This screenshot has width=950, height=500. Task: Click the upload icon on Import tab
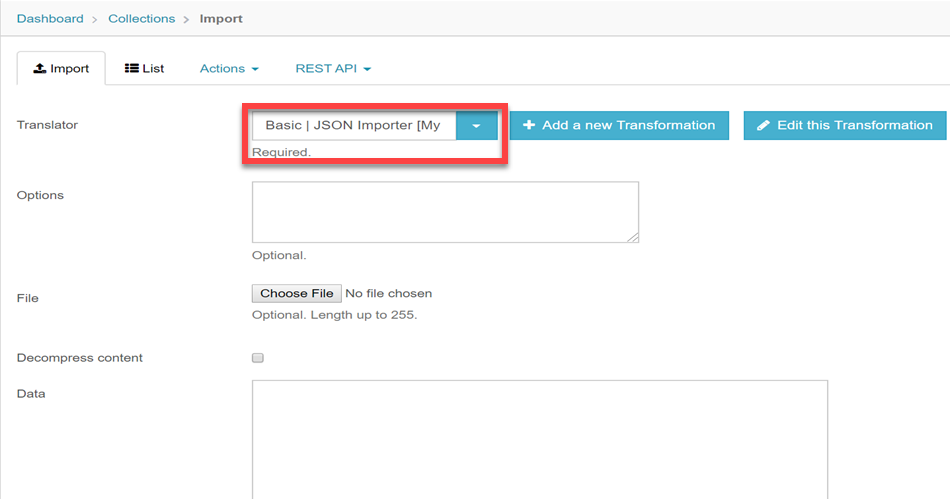tap(39, 68)
